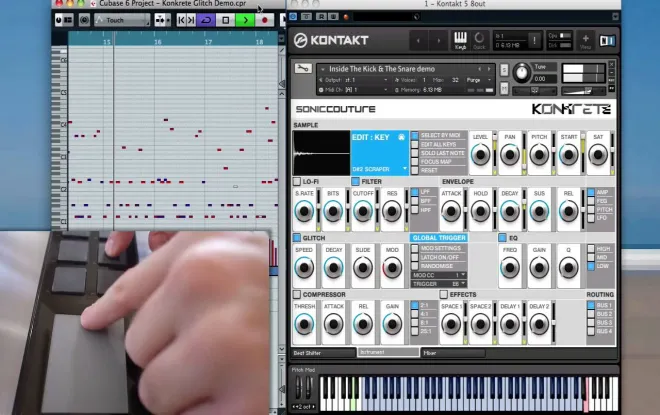
Task: Open the Output channel dropdown
Action: pos(354,80)
